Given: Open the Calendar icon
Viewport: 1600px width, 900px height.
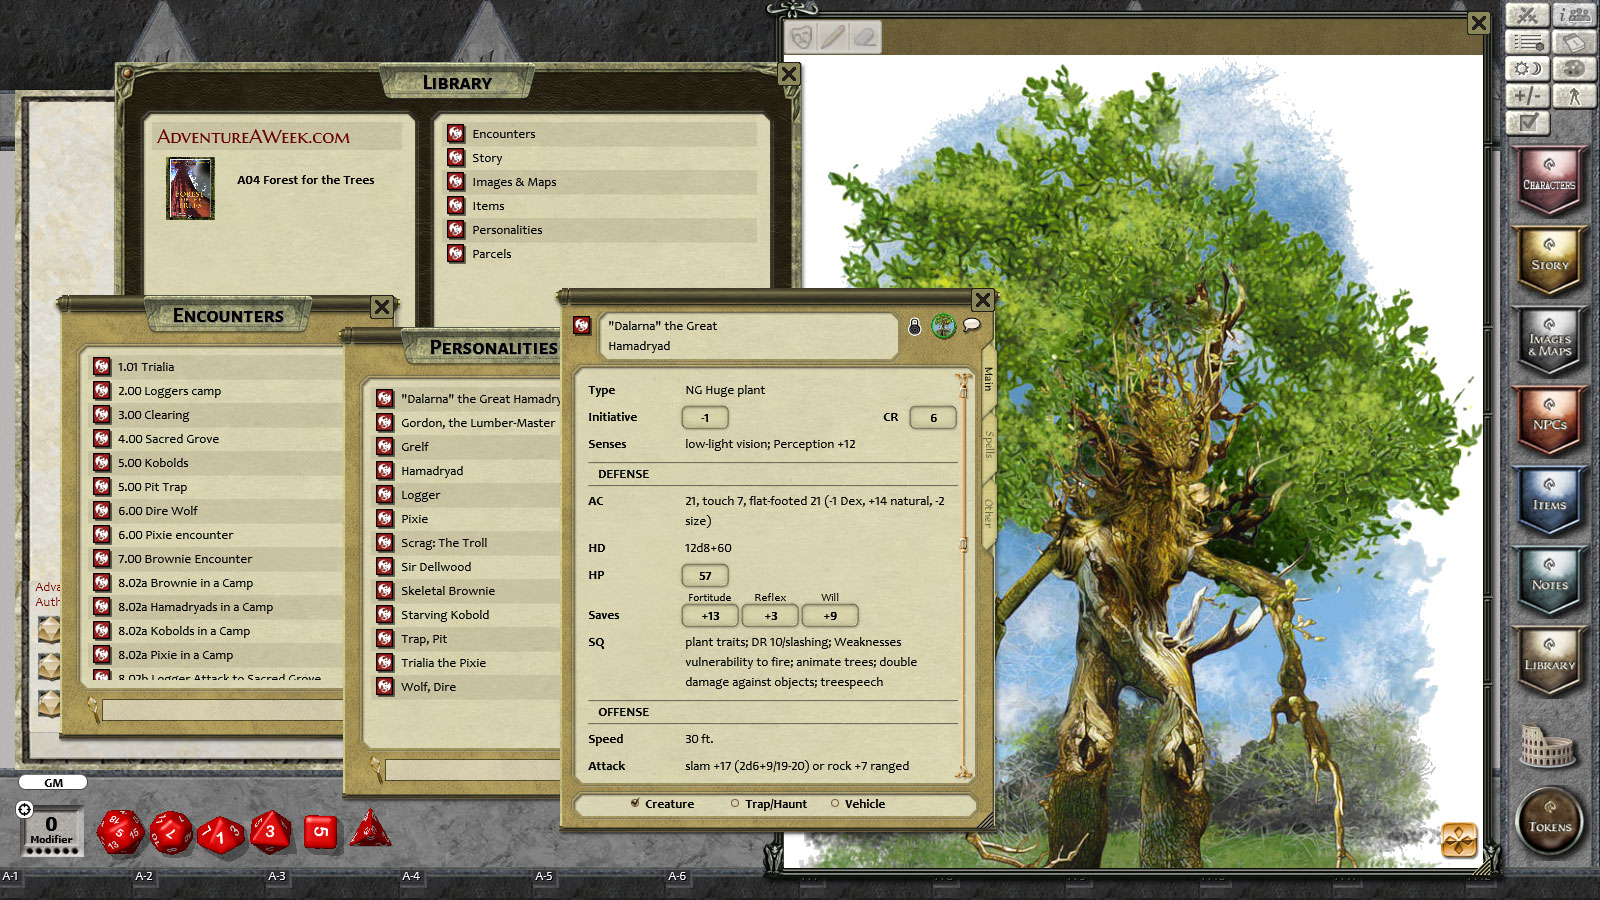Looking at the screenshot, I should (1576, 43).
